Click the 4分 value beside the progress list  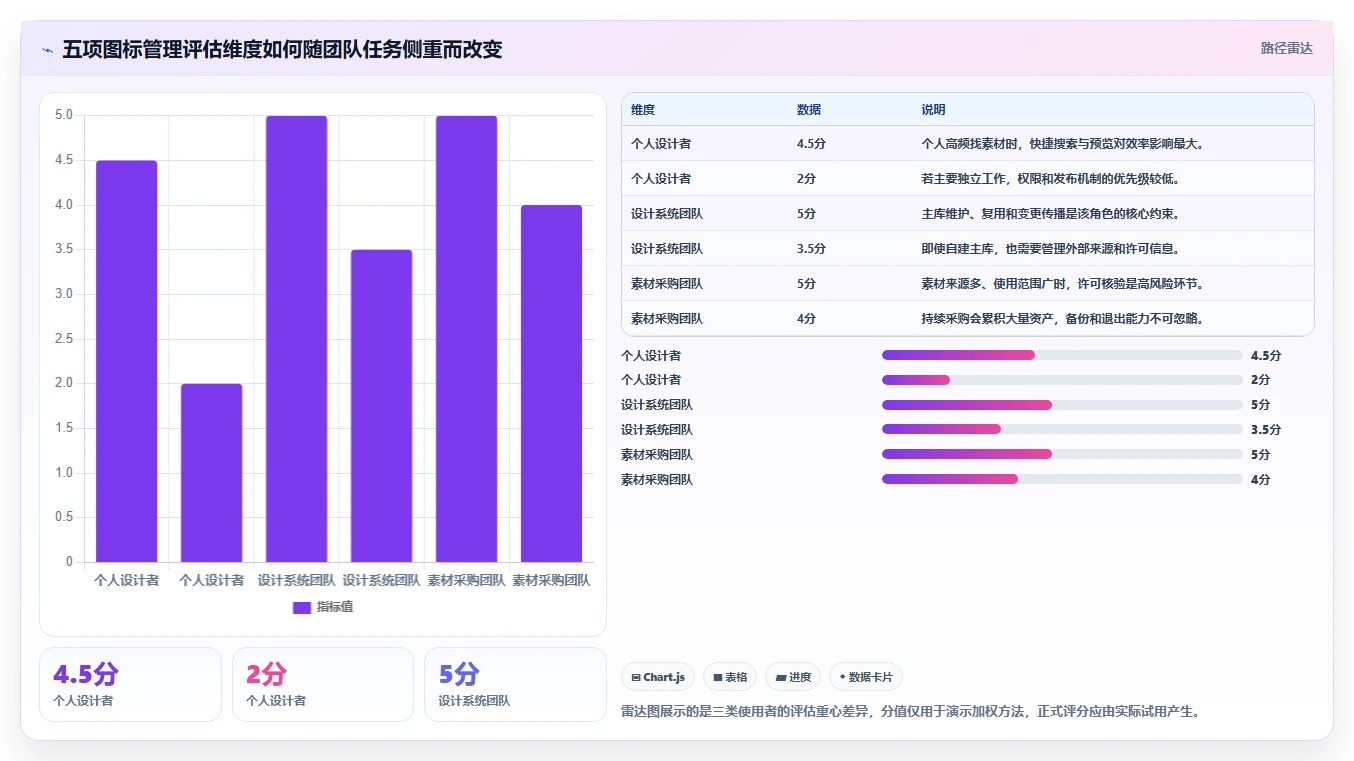[x=1260, y=479]
